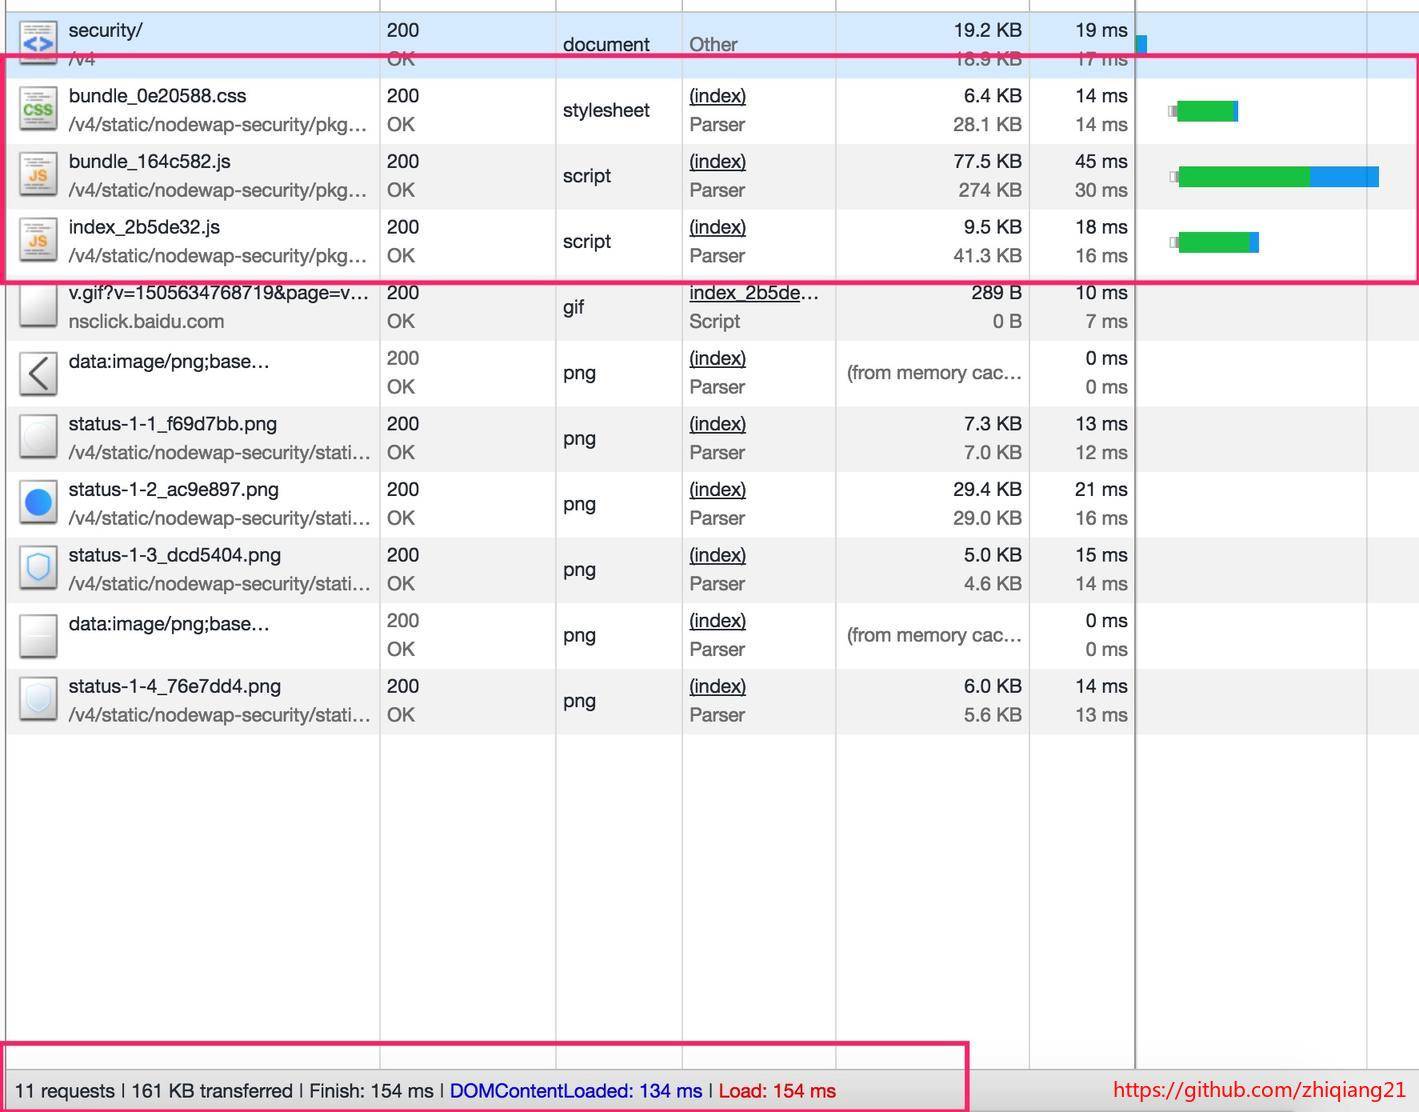This screenshot has width=1419, height=1112.
Task: Click the JS icon beside index_2b5de32.js
Action: [38, 241]
